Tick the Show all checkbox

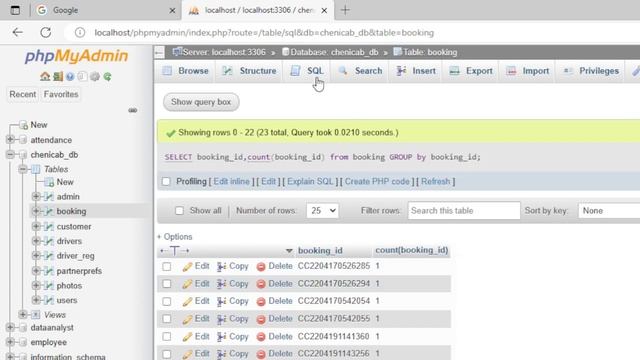[x=179, y=211]
